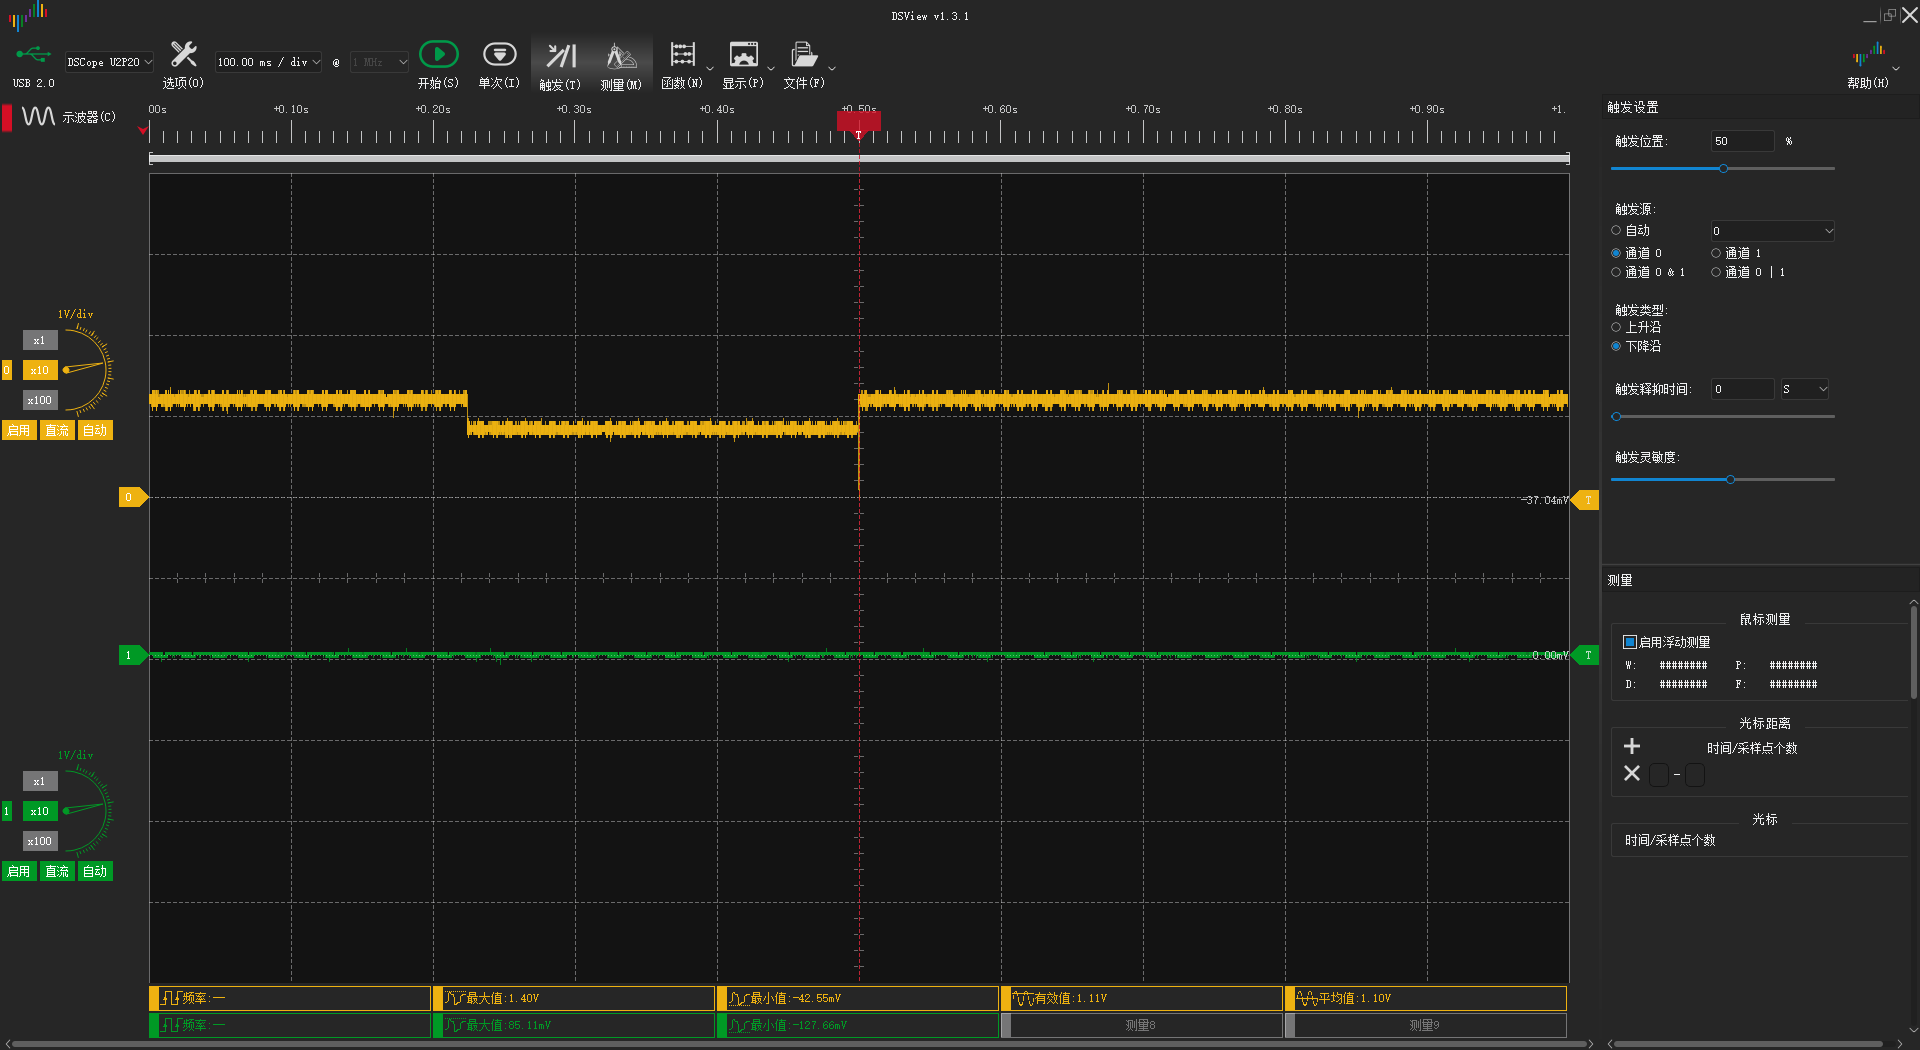The image size is (1920, 1050).
Task: Open the Trigger (触发) panel icon
Action: [560, 57]
